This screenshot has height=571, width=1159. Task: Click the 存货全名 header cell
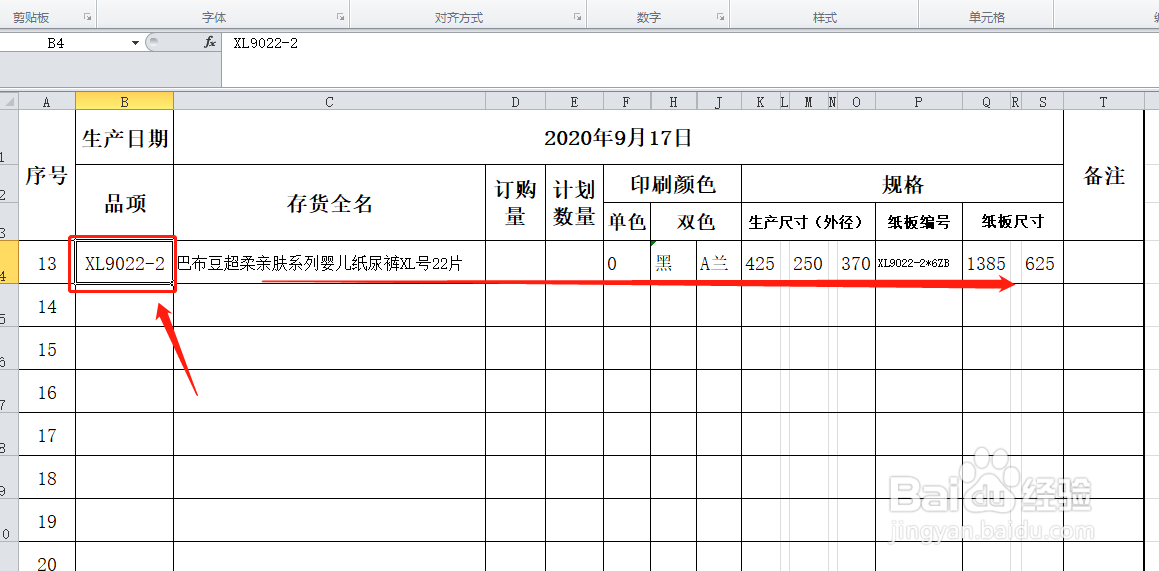pyautogui.click(x=330, y=202)
